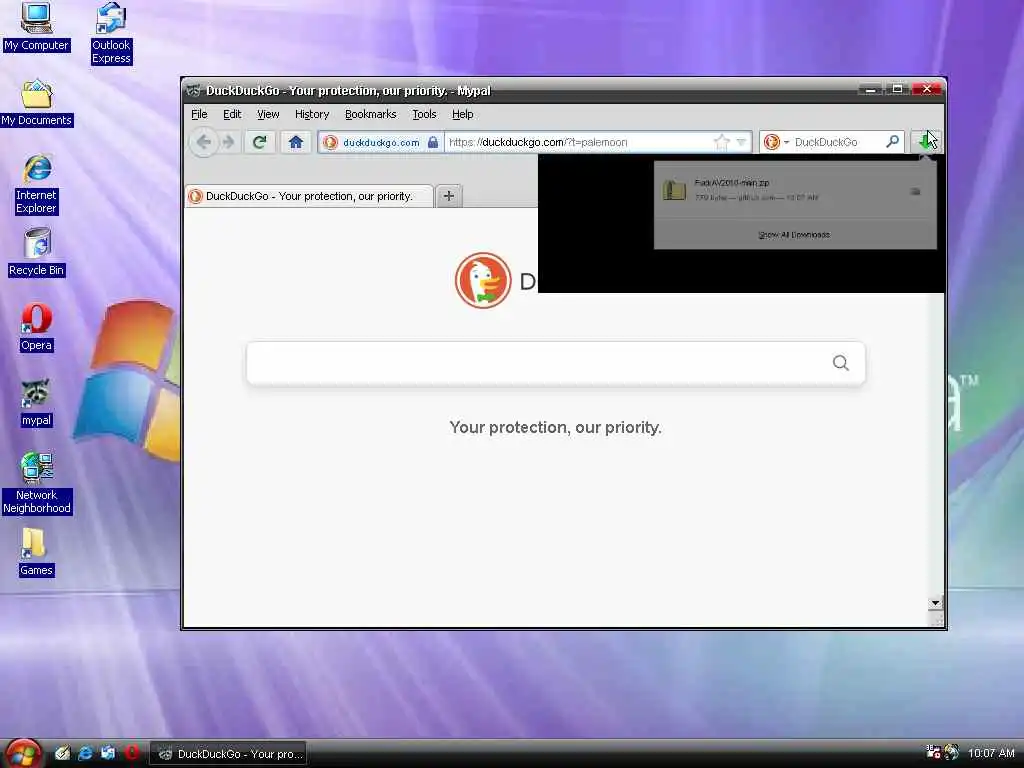This screenshot has height=768, width=1024.
Task: Click the Internet Explorer quick launch icon
Action: coord(85,753)
